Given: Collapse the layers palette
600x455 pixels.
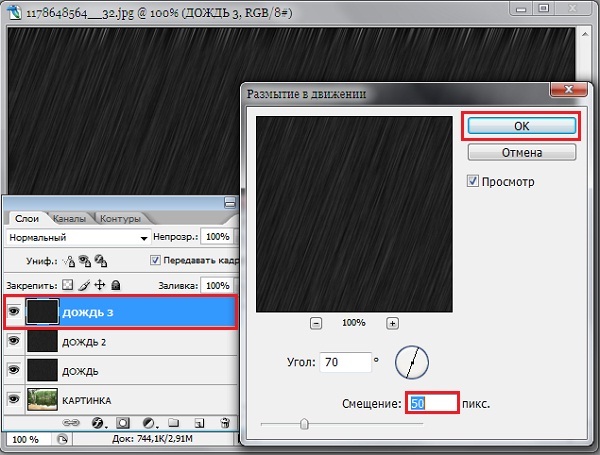Looking at the screenshot, I should tap(230, 203).
